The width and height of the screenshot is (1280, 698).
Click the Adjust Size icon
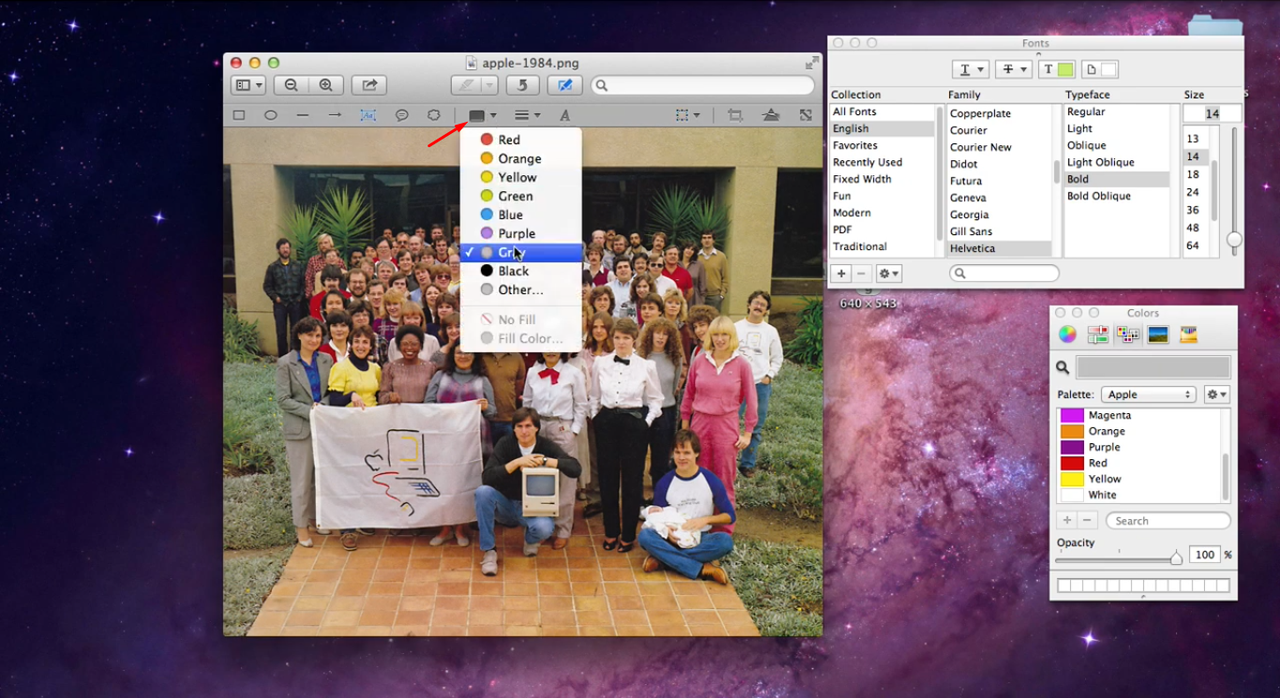click(806, 115)
